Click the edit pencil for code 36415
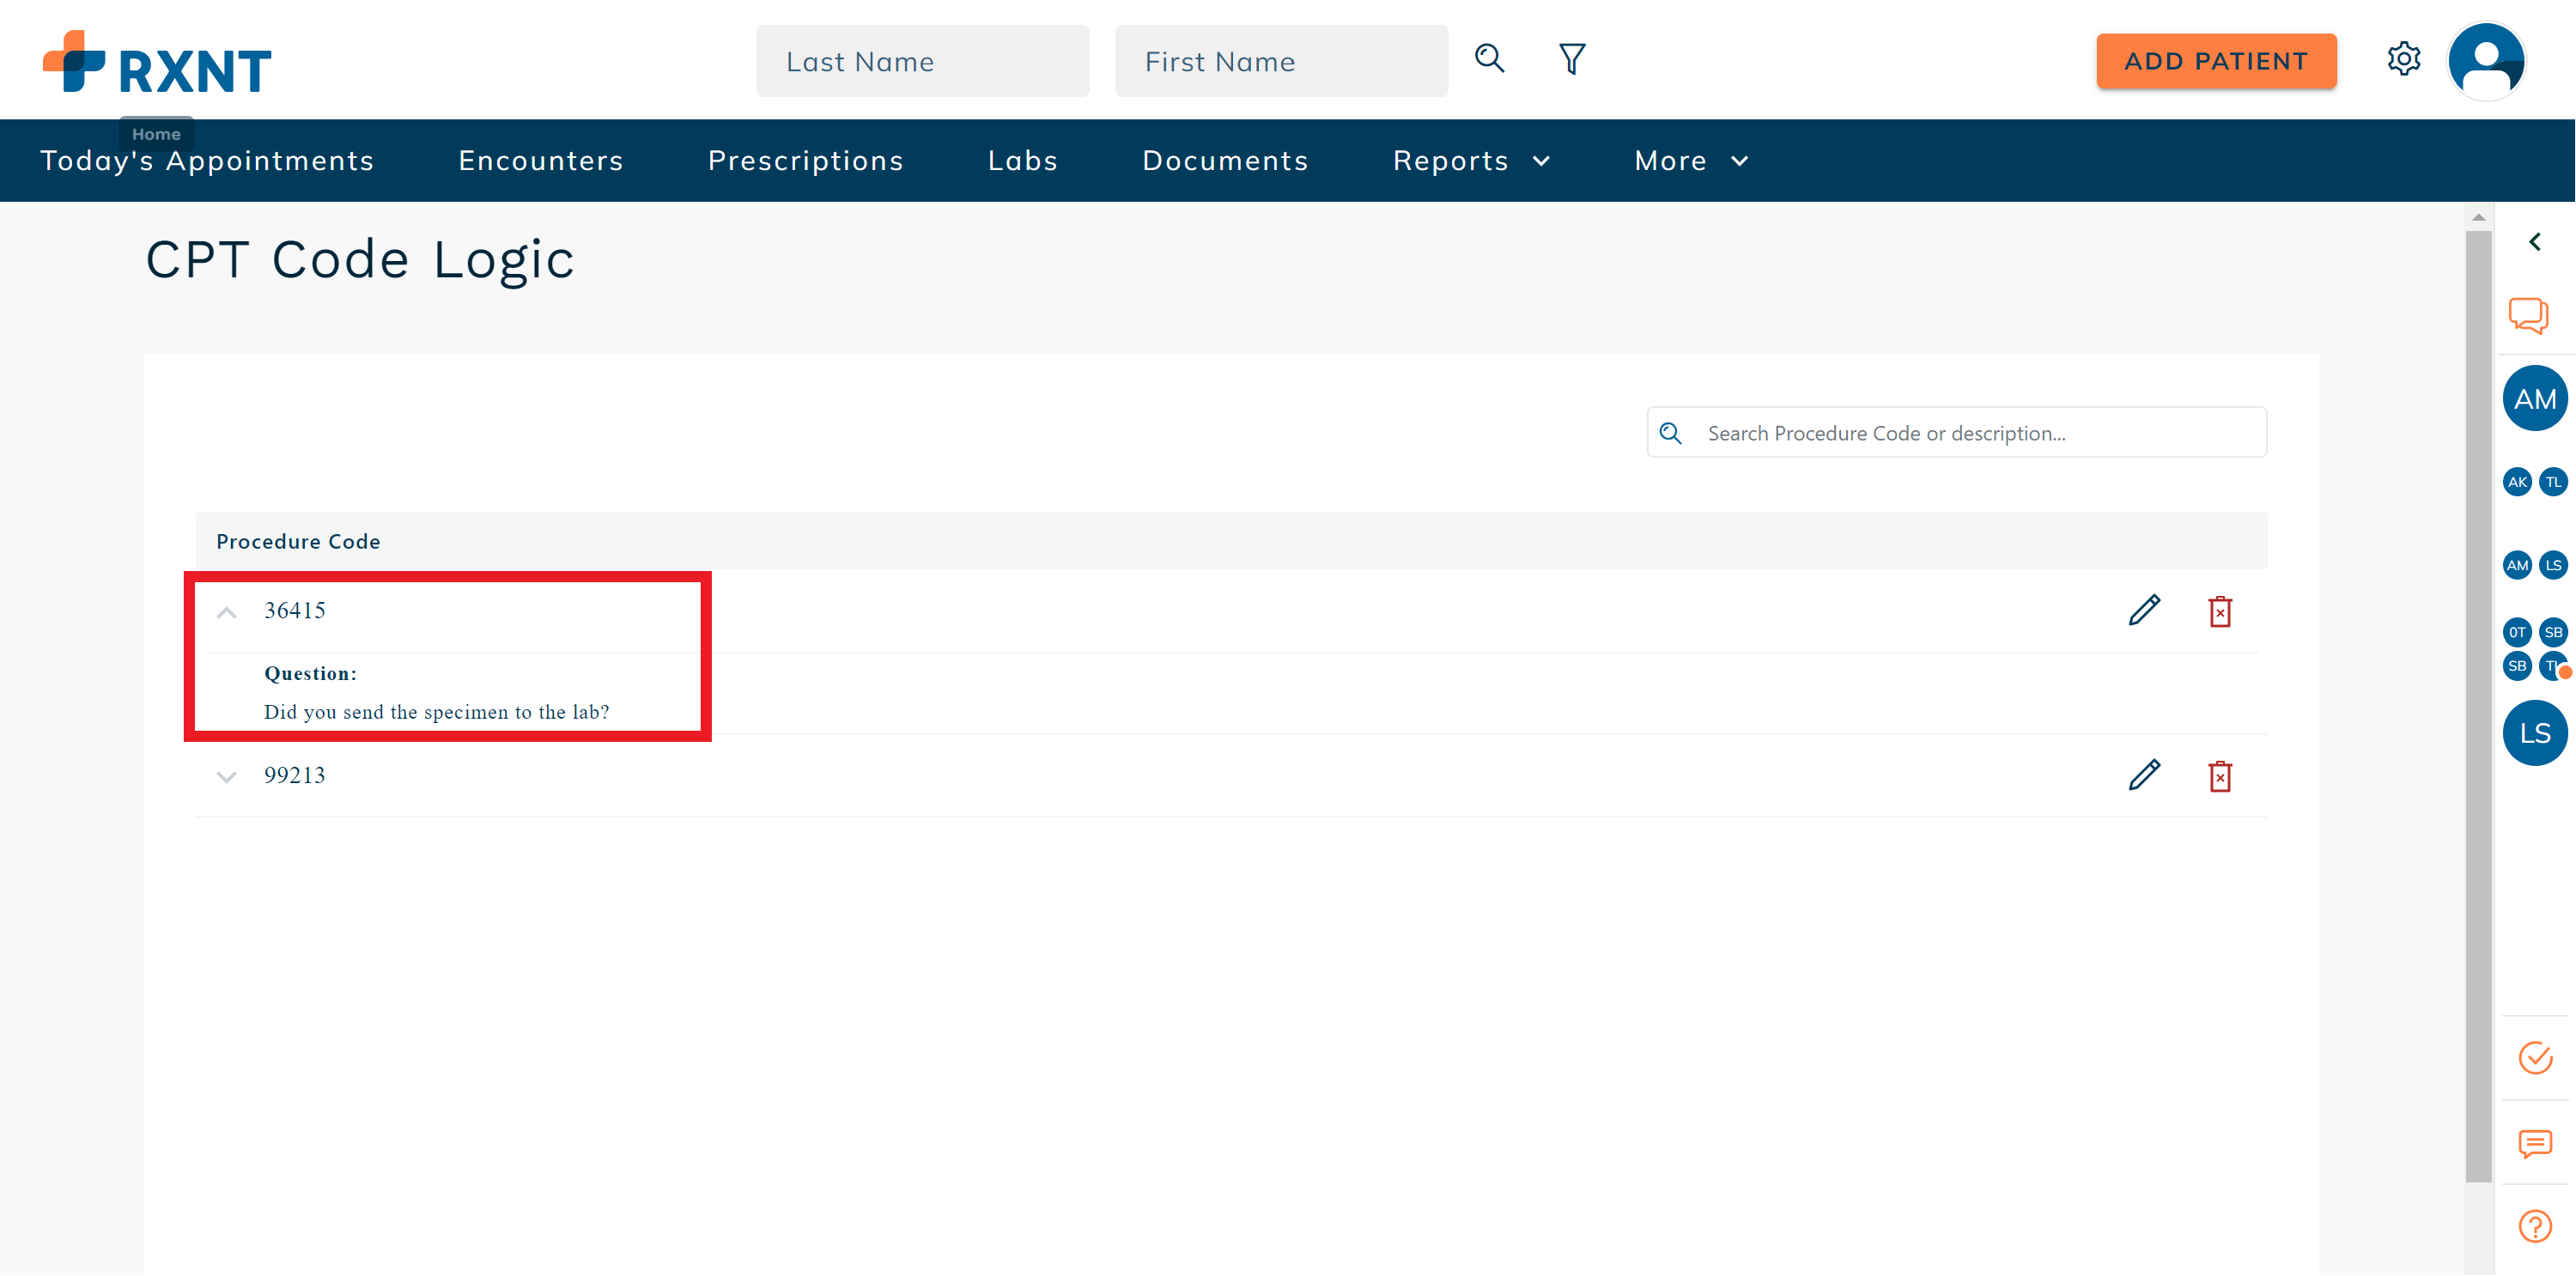The image size is (2576, 1276). click(x=2143, y=610)
